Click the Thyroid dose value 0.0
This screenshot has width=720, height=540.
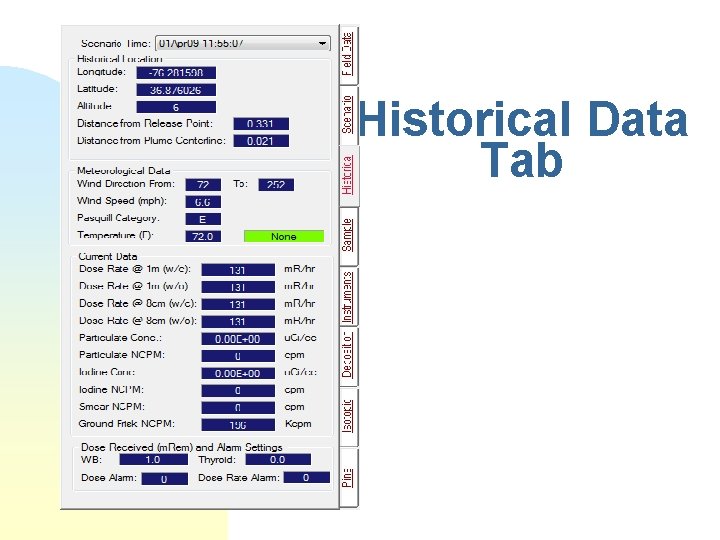coord(278,460)
